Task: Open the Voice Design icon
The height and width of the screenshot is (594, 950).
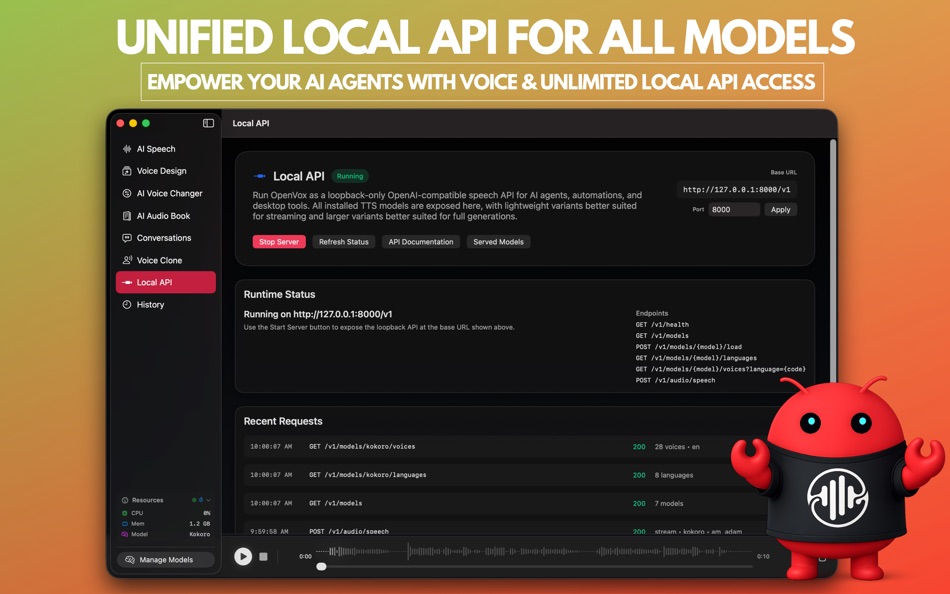Action: coord(127,171)
